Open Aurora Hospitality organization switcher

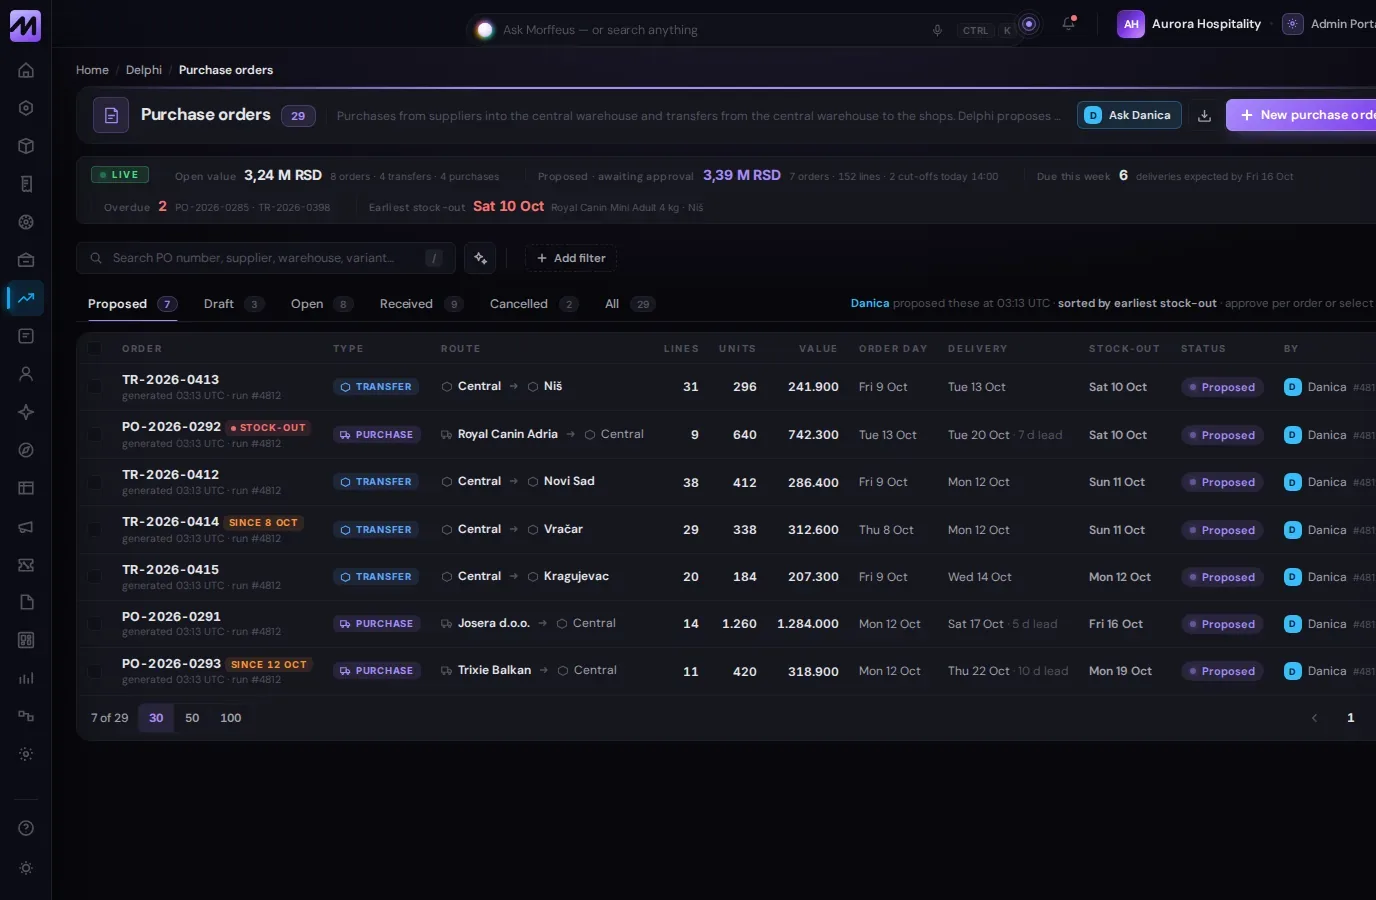(1196, 24)
